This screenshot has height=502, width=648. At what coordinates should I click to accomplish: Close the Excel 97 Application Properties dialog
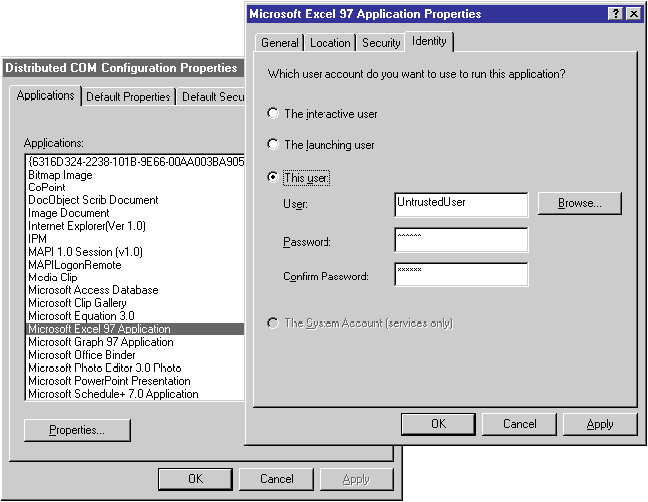633,14
